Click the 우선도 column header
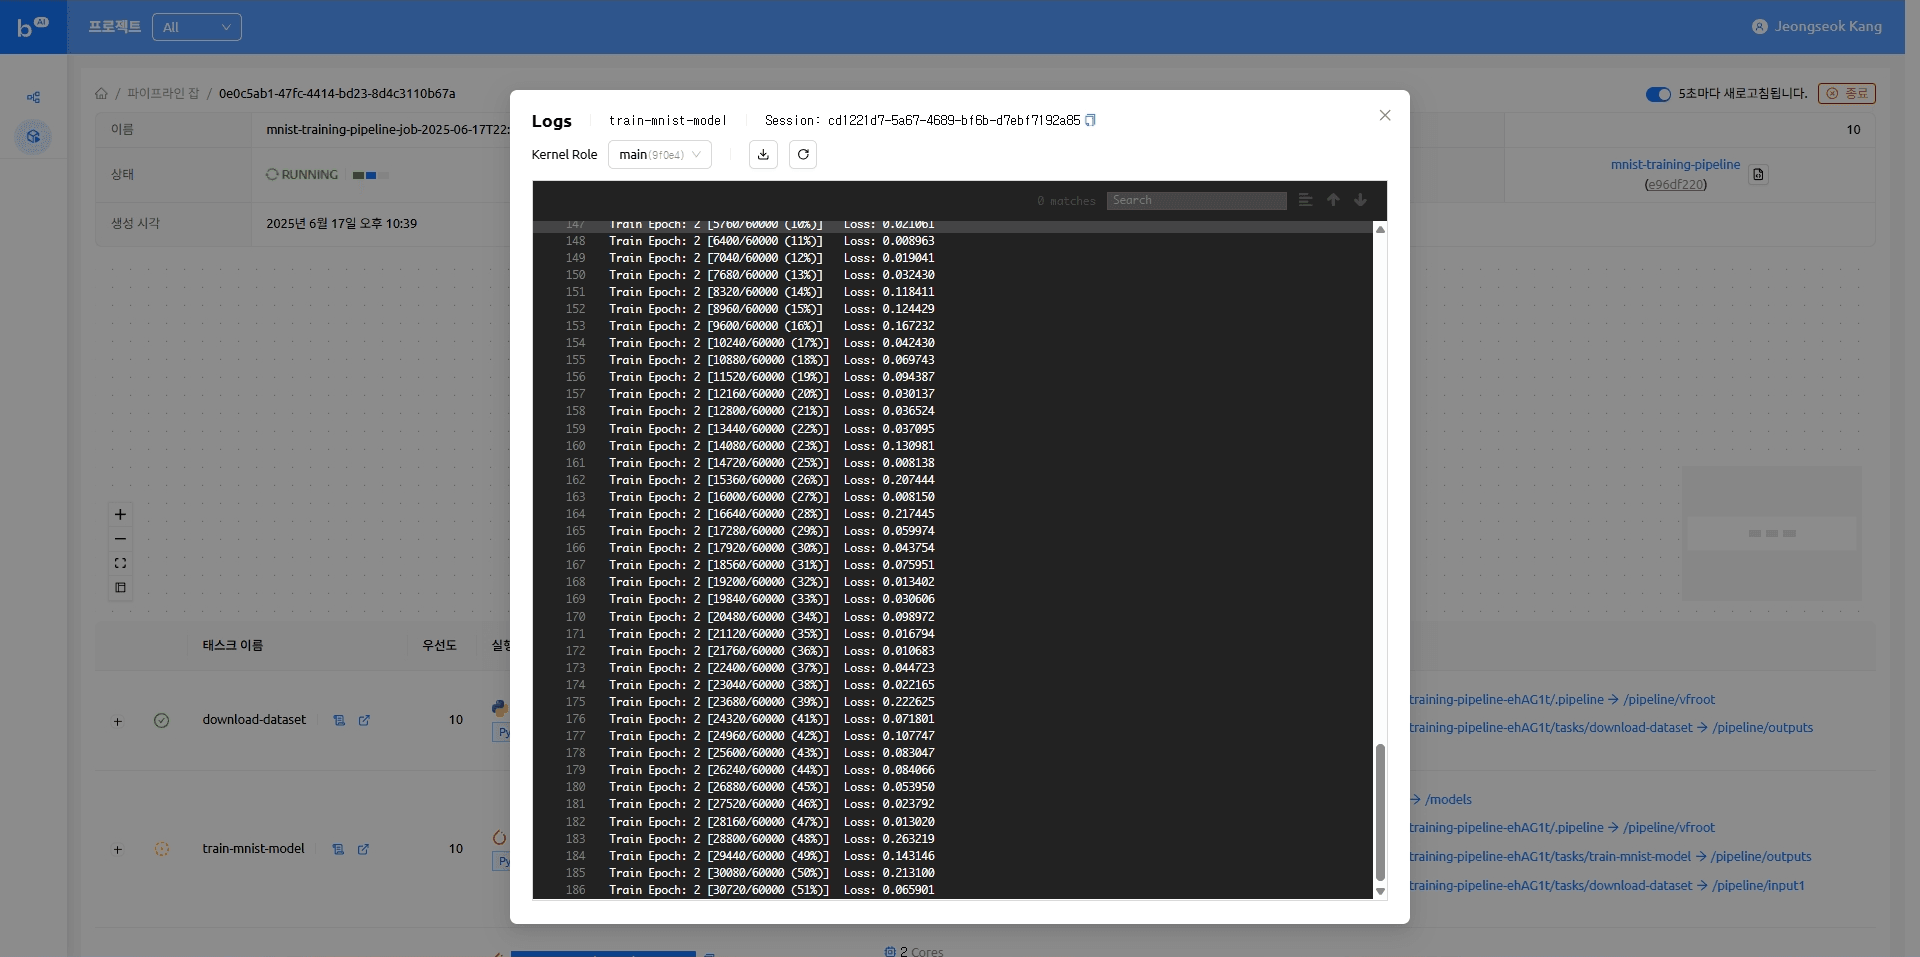 (x=439, y=645)
